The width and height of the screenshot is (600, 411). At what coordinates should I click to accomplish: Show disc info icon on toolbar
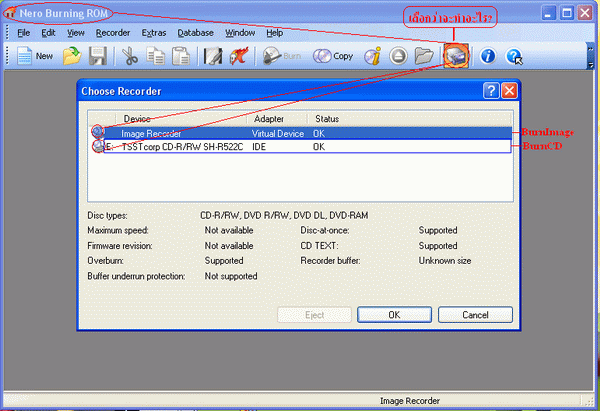click(x=372, y=56)
